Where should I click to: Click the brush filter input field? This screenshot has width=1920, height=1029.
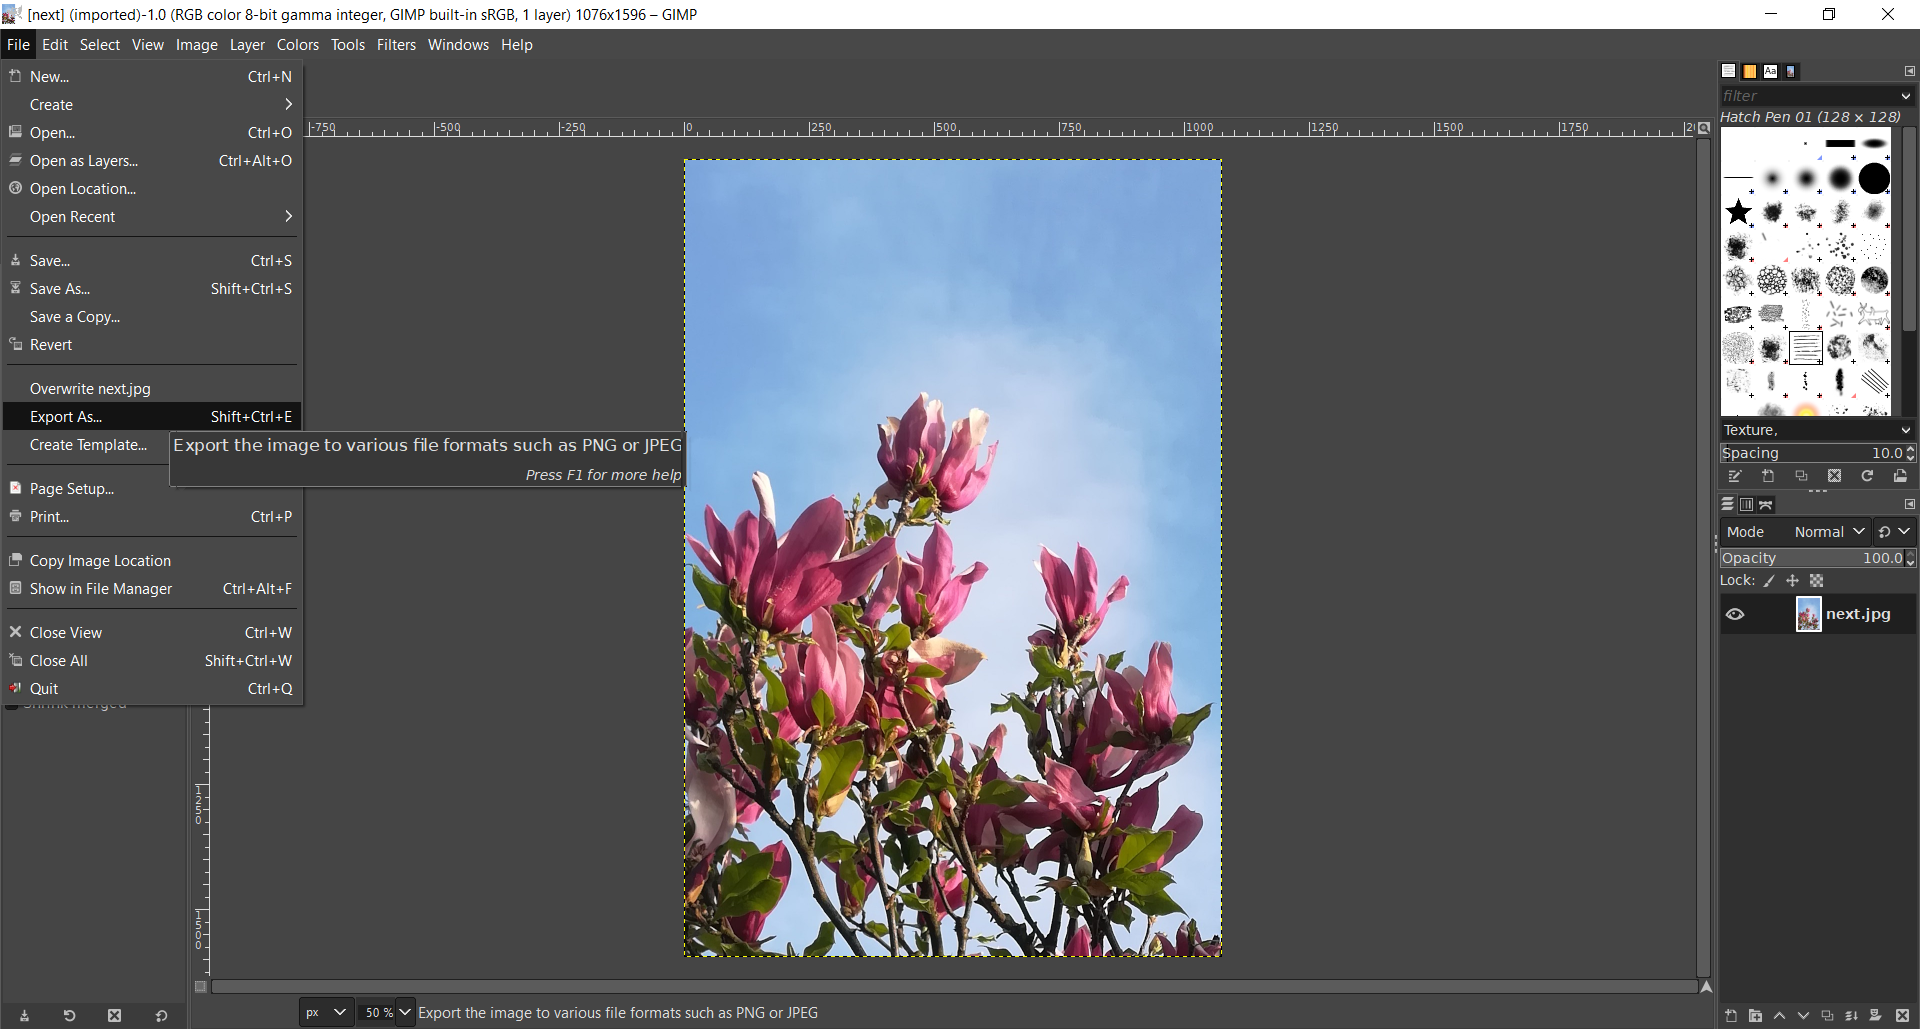click(1805, 96)
